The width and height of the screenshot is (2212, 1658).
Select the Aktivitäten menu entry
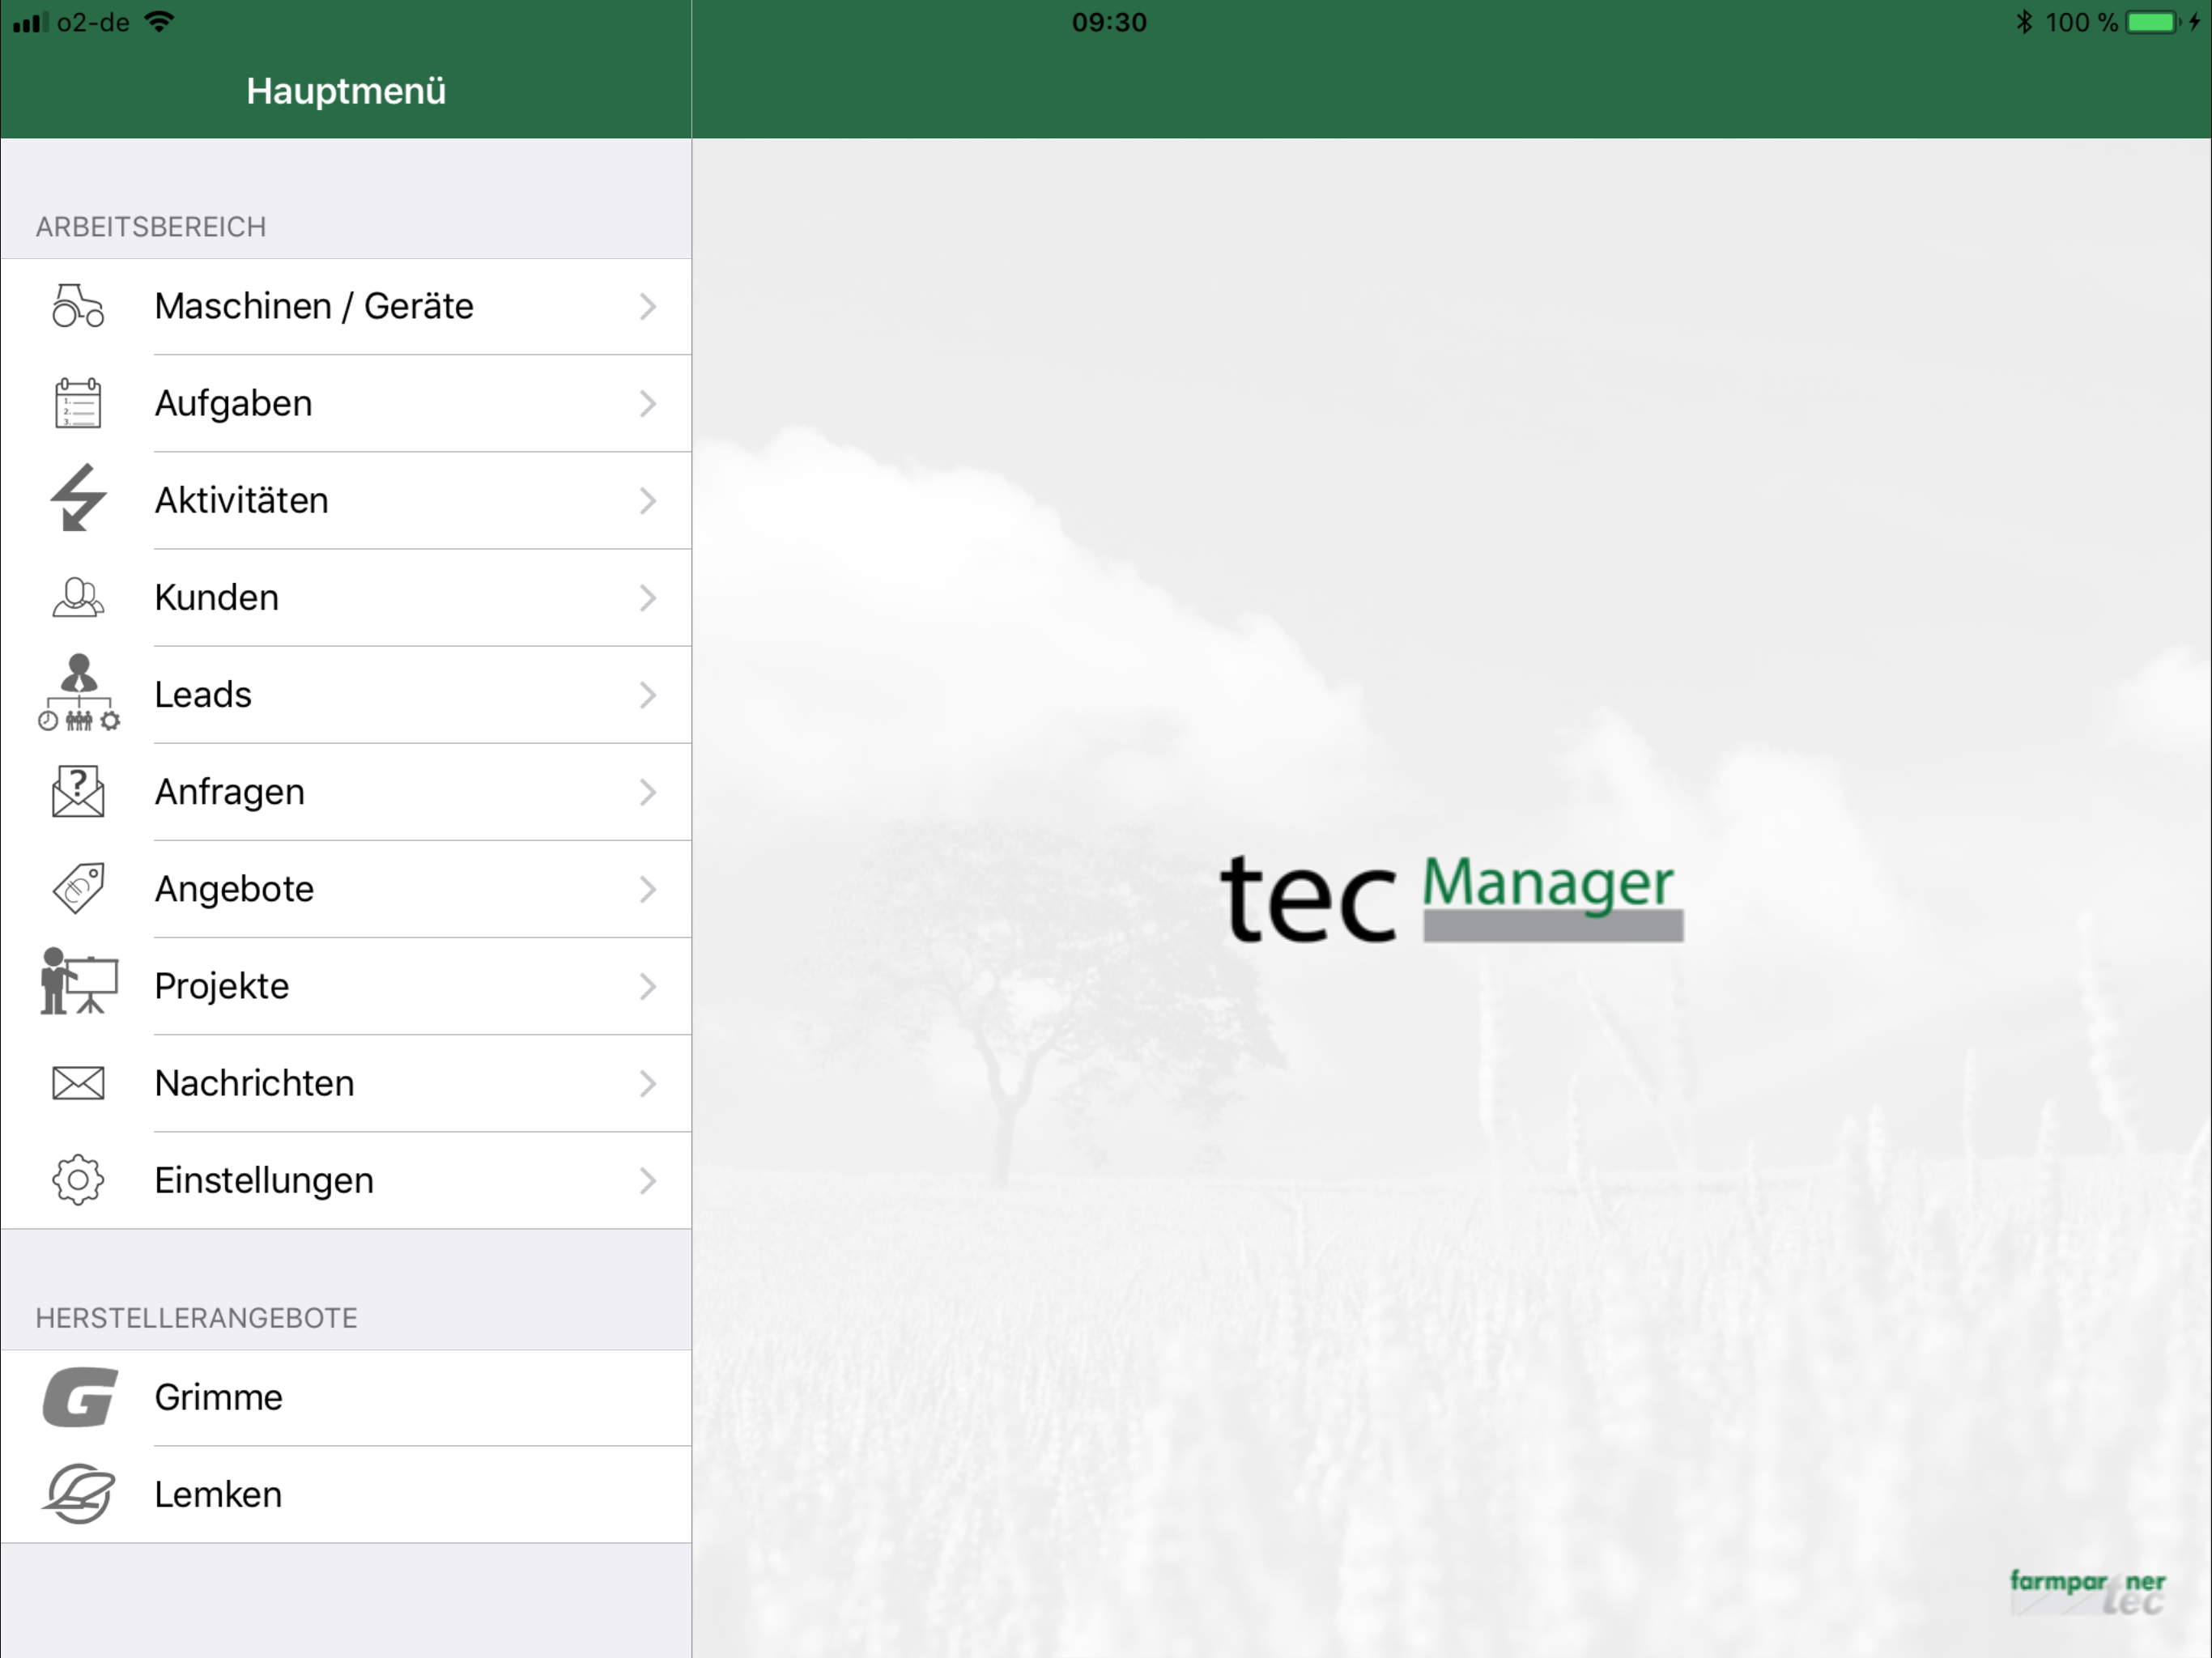coord(346,501)
